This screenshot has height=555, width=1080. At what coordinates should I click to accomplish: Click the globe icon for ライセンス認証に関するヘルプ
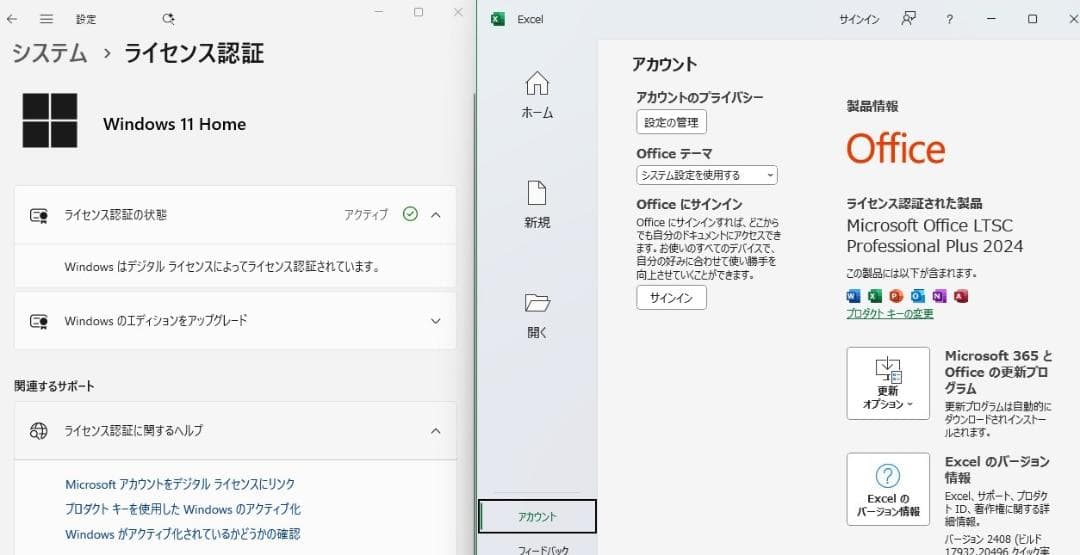tap(39, 431)
